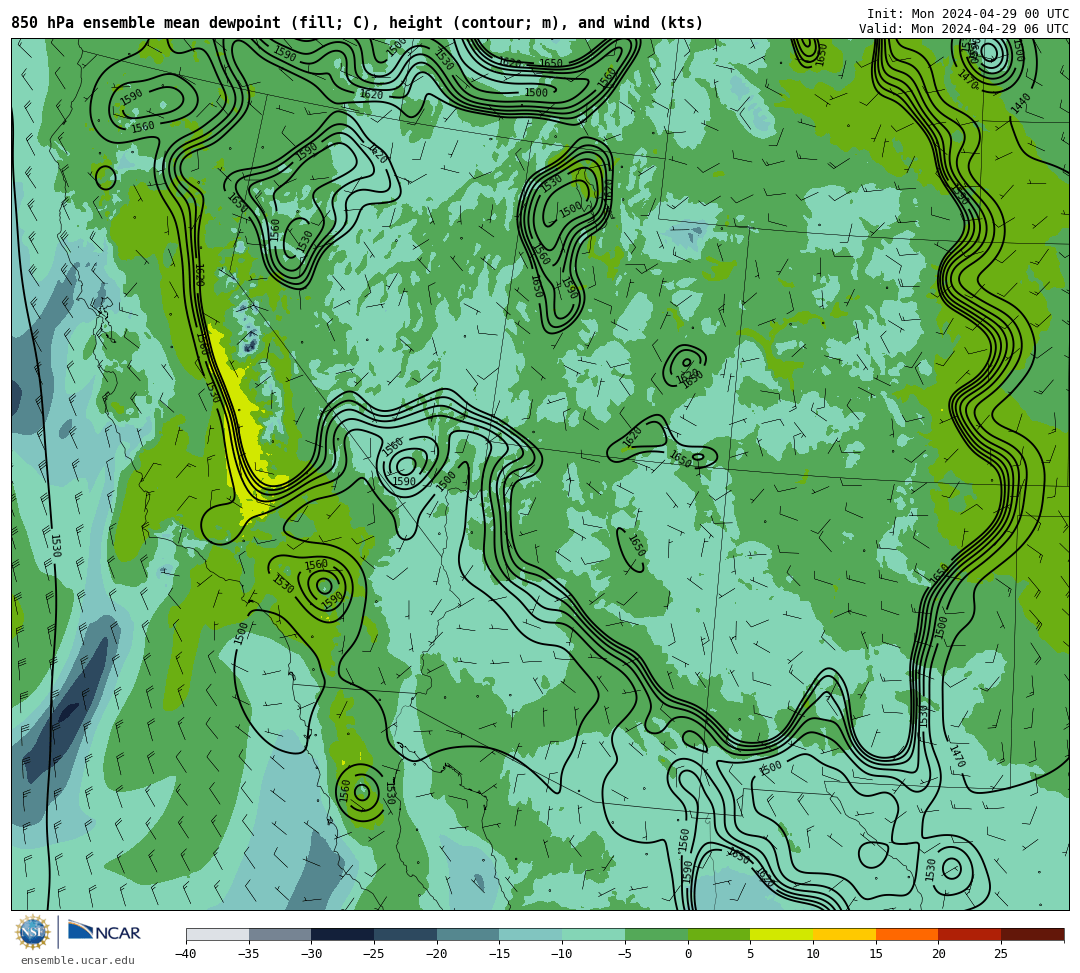
Task: Click the -5 colorbar tick label
Action: click(x=624, y=954)
